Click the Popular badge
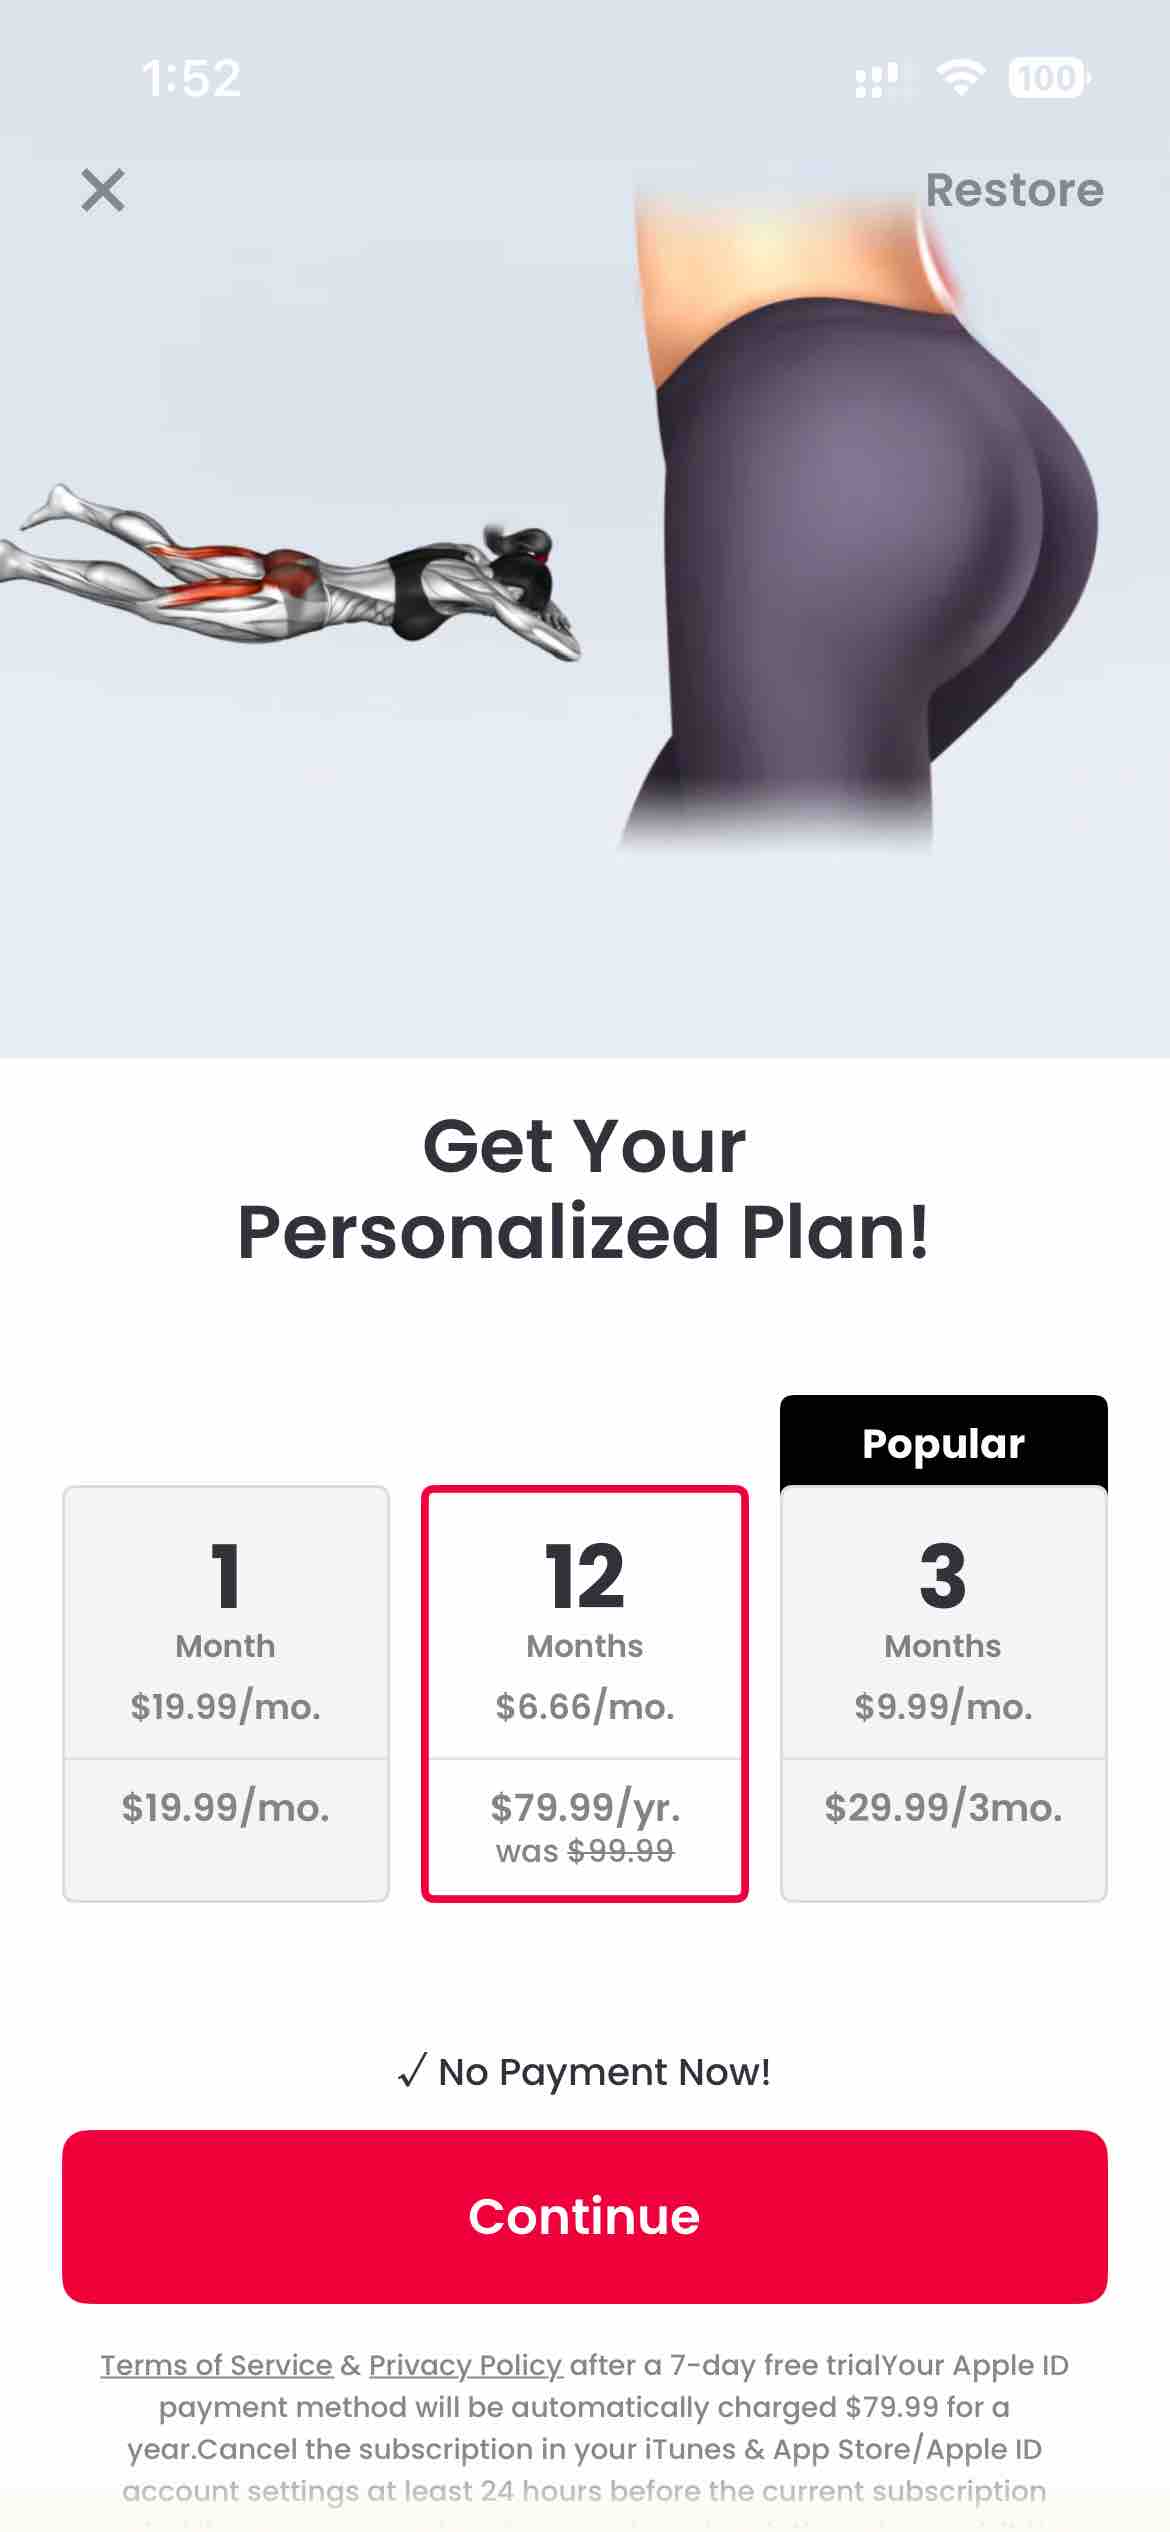1170x2532 pixels. [942, 1442]
